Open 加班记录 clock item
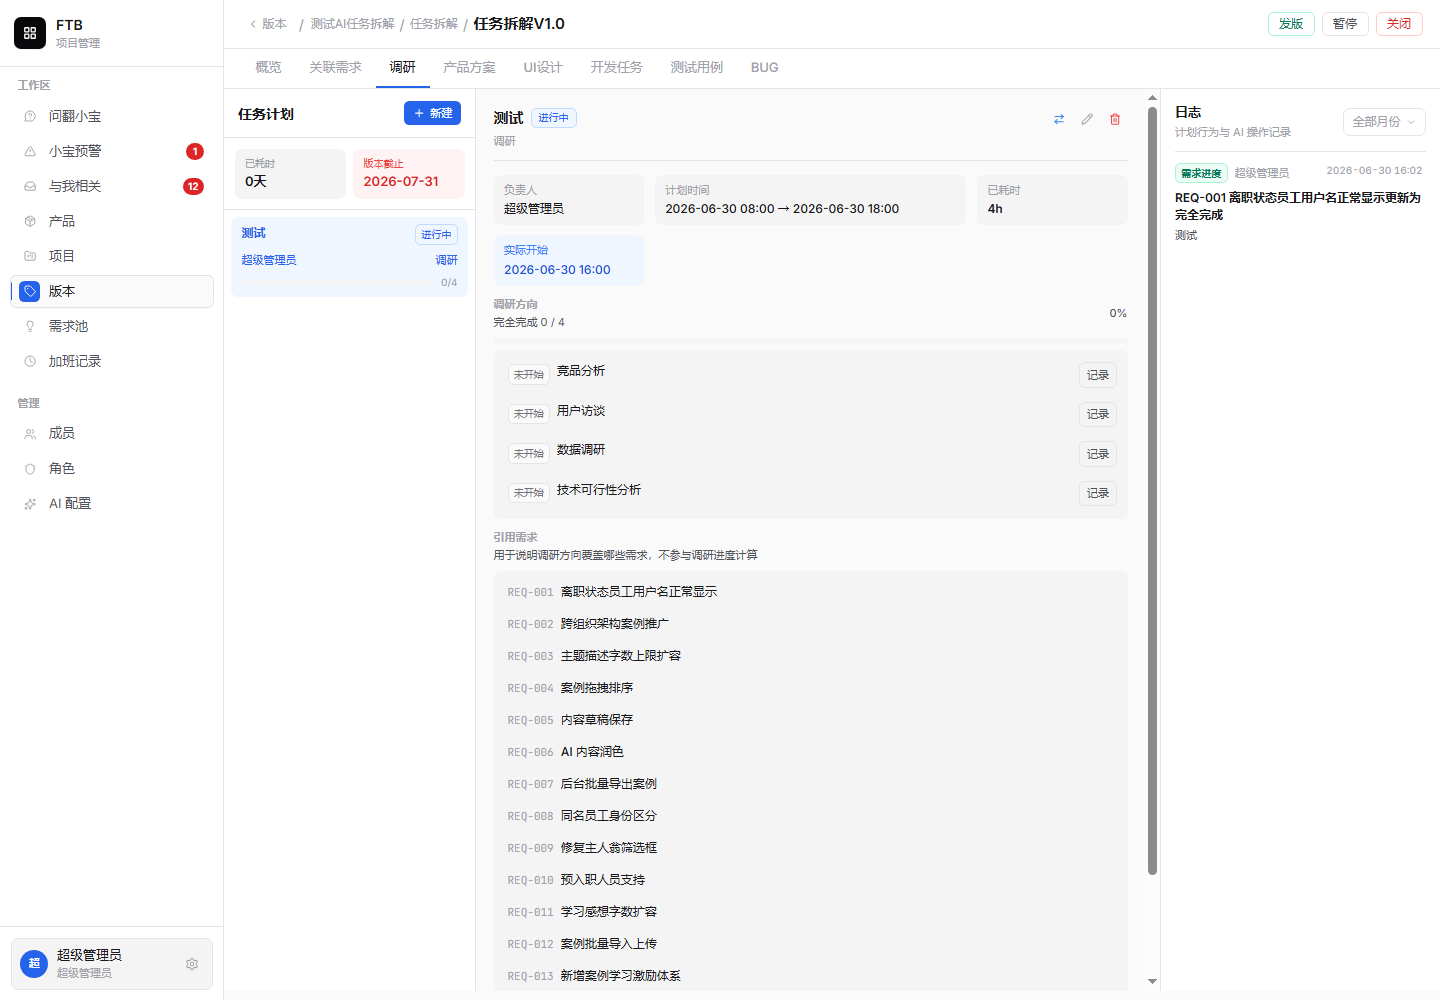Screen dimensions: 1440x1000 [x=112, y=361]
